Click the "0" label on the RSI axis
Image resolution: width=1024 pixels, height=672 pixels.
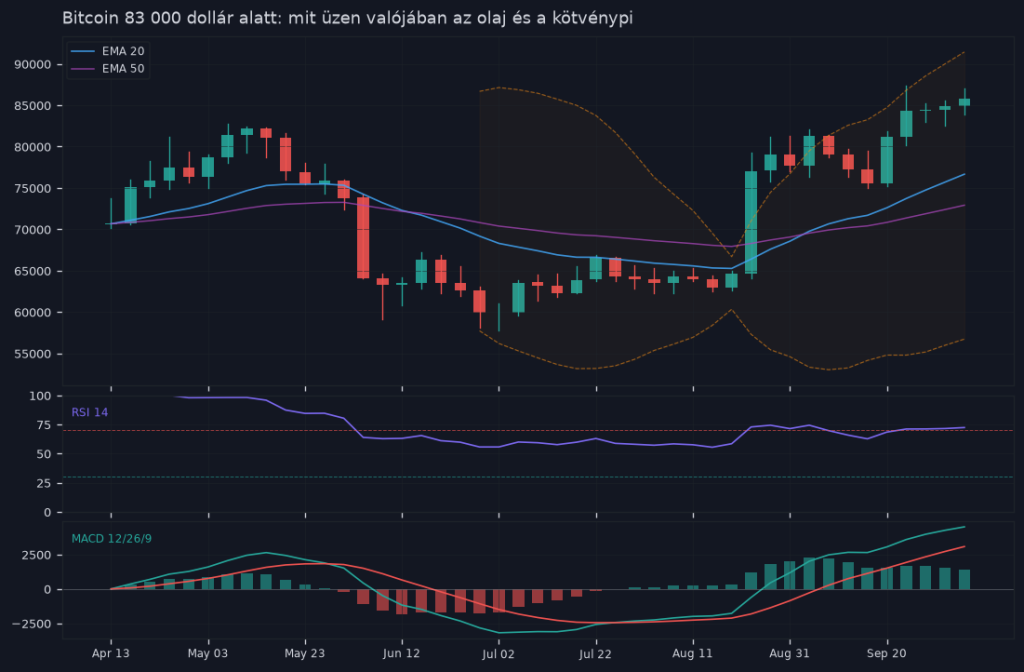[48, 513]
